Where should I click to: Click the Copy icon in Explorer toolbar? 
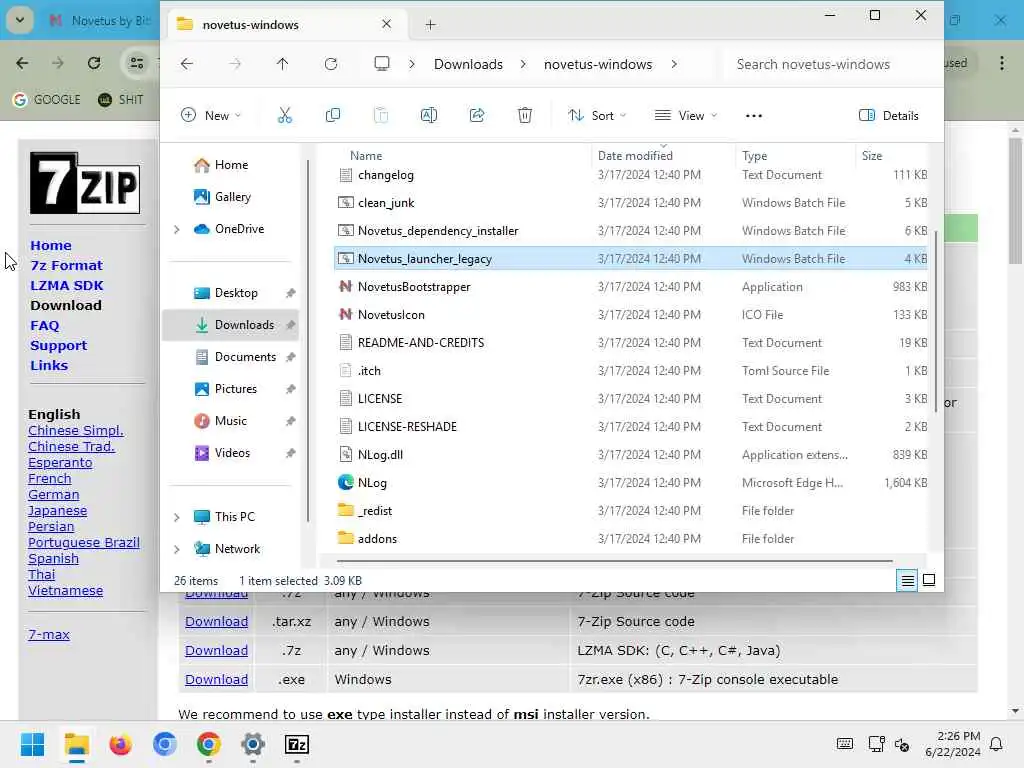coord(332,116)
